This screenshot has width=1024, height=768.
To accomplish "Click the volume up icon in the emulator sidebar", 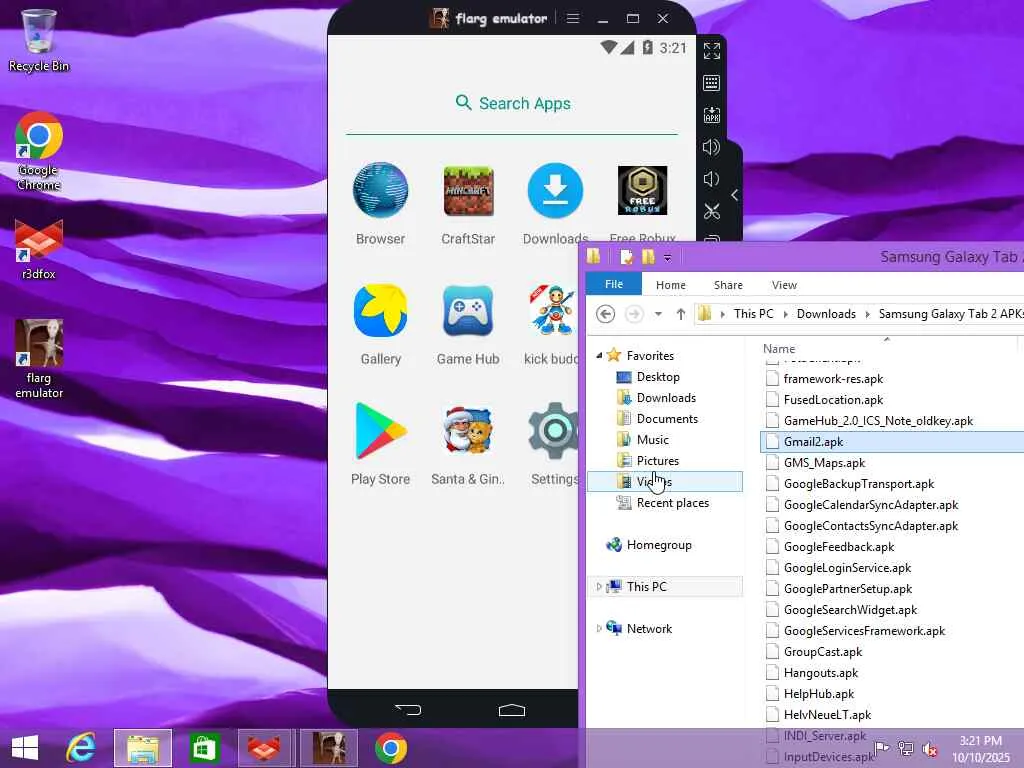I will coord(711,147).
